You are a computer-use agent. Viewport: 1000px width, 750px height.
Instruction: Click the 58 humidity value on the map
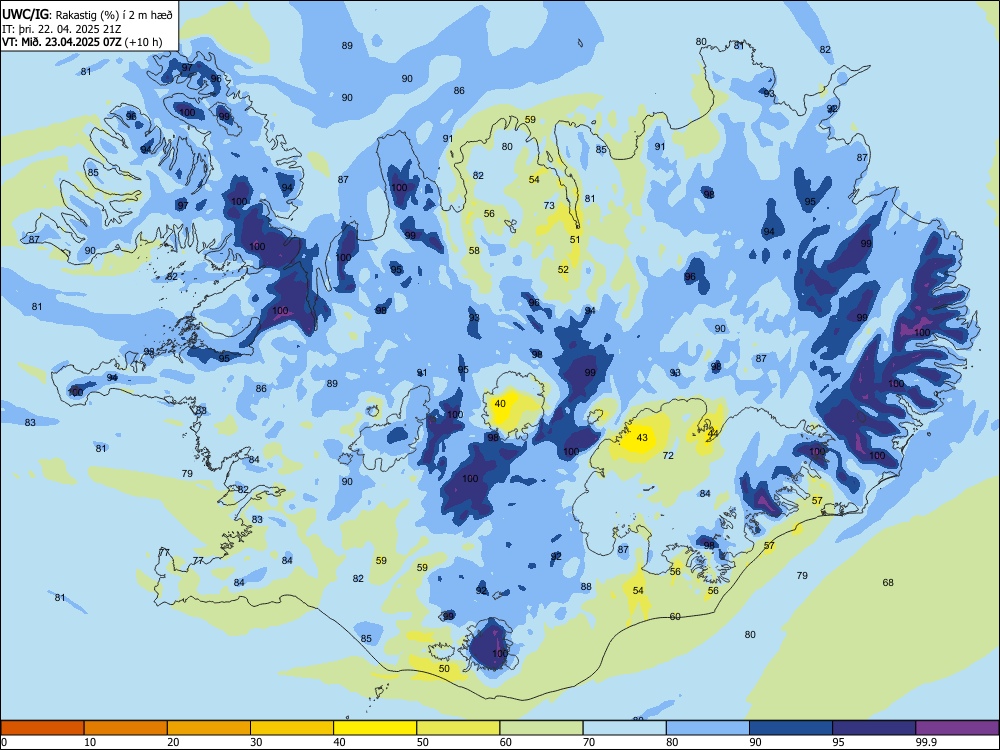point(474,251)
